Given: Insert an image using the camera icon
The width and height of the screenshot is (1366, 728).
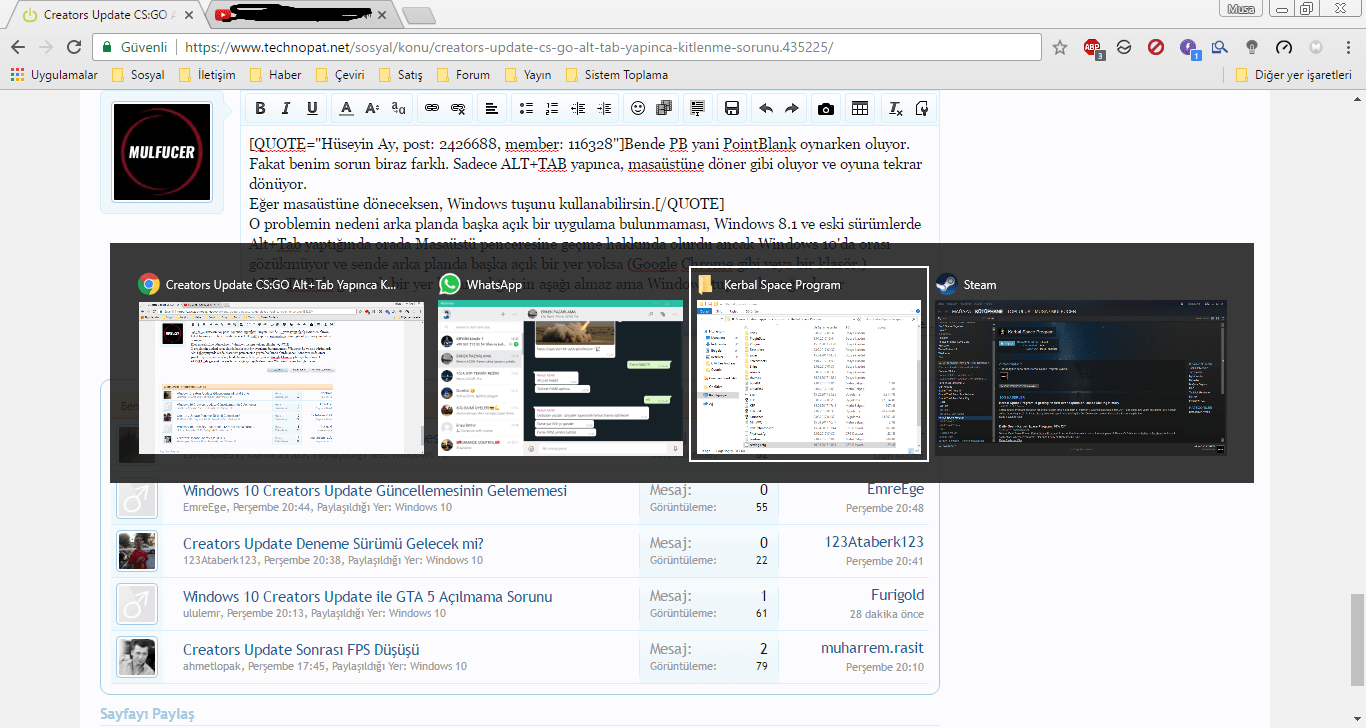Looking at the screenshot, I should (x=826, y=108).
